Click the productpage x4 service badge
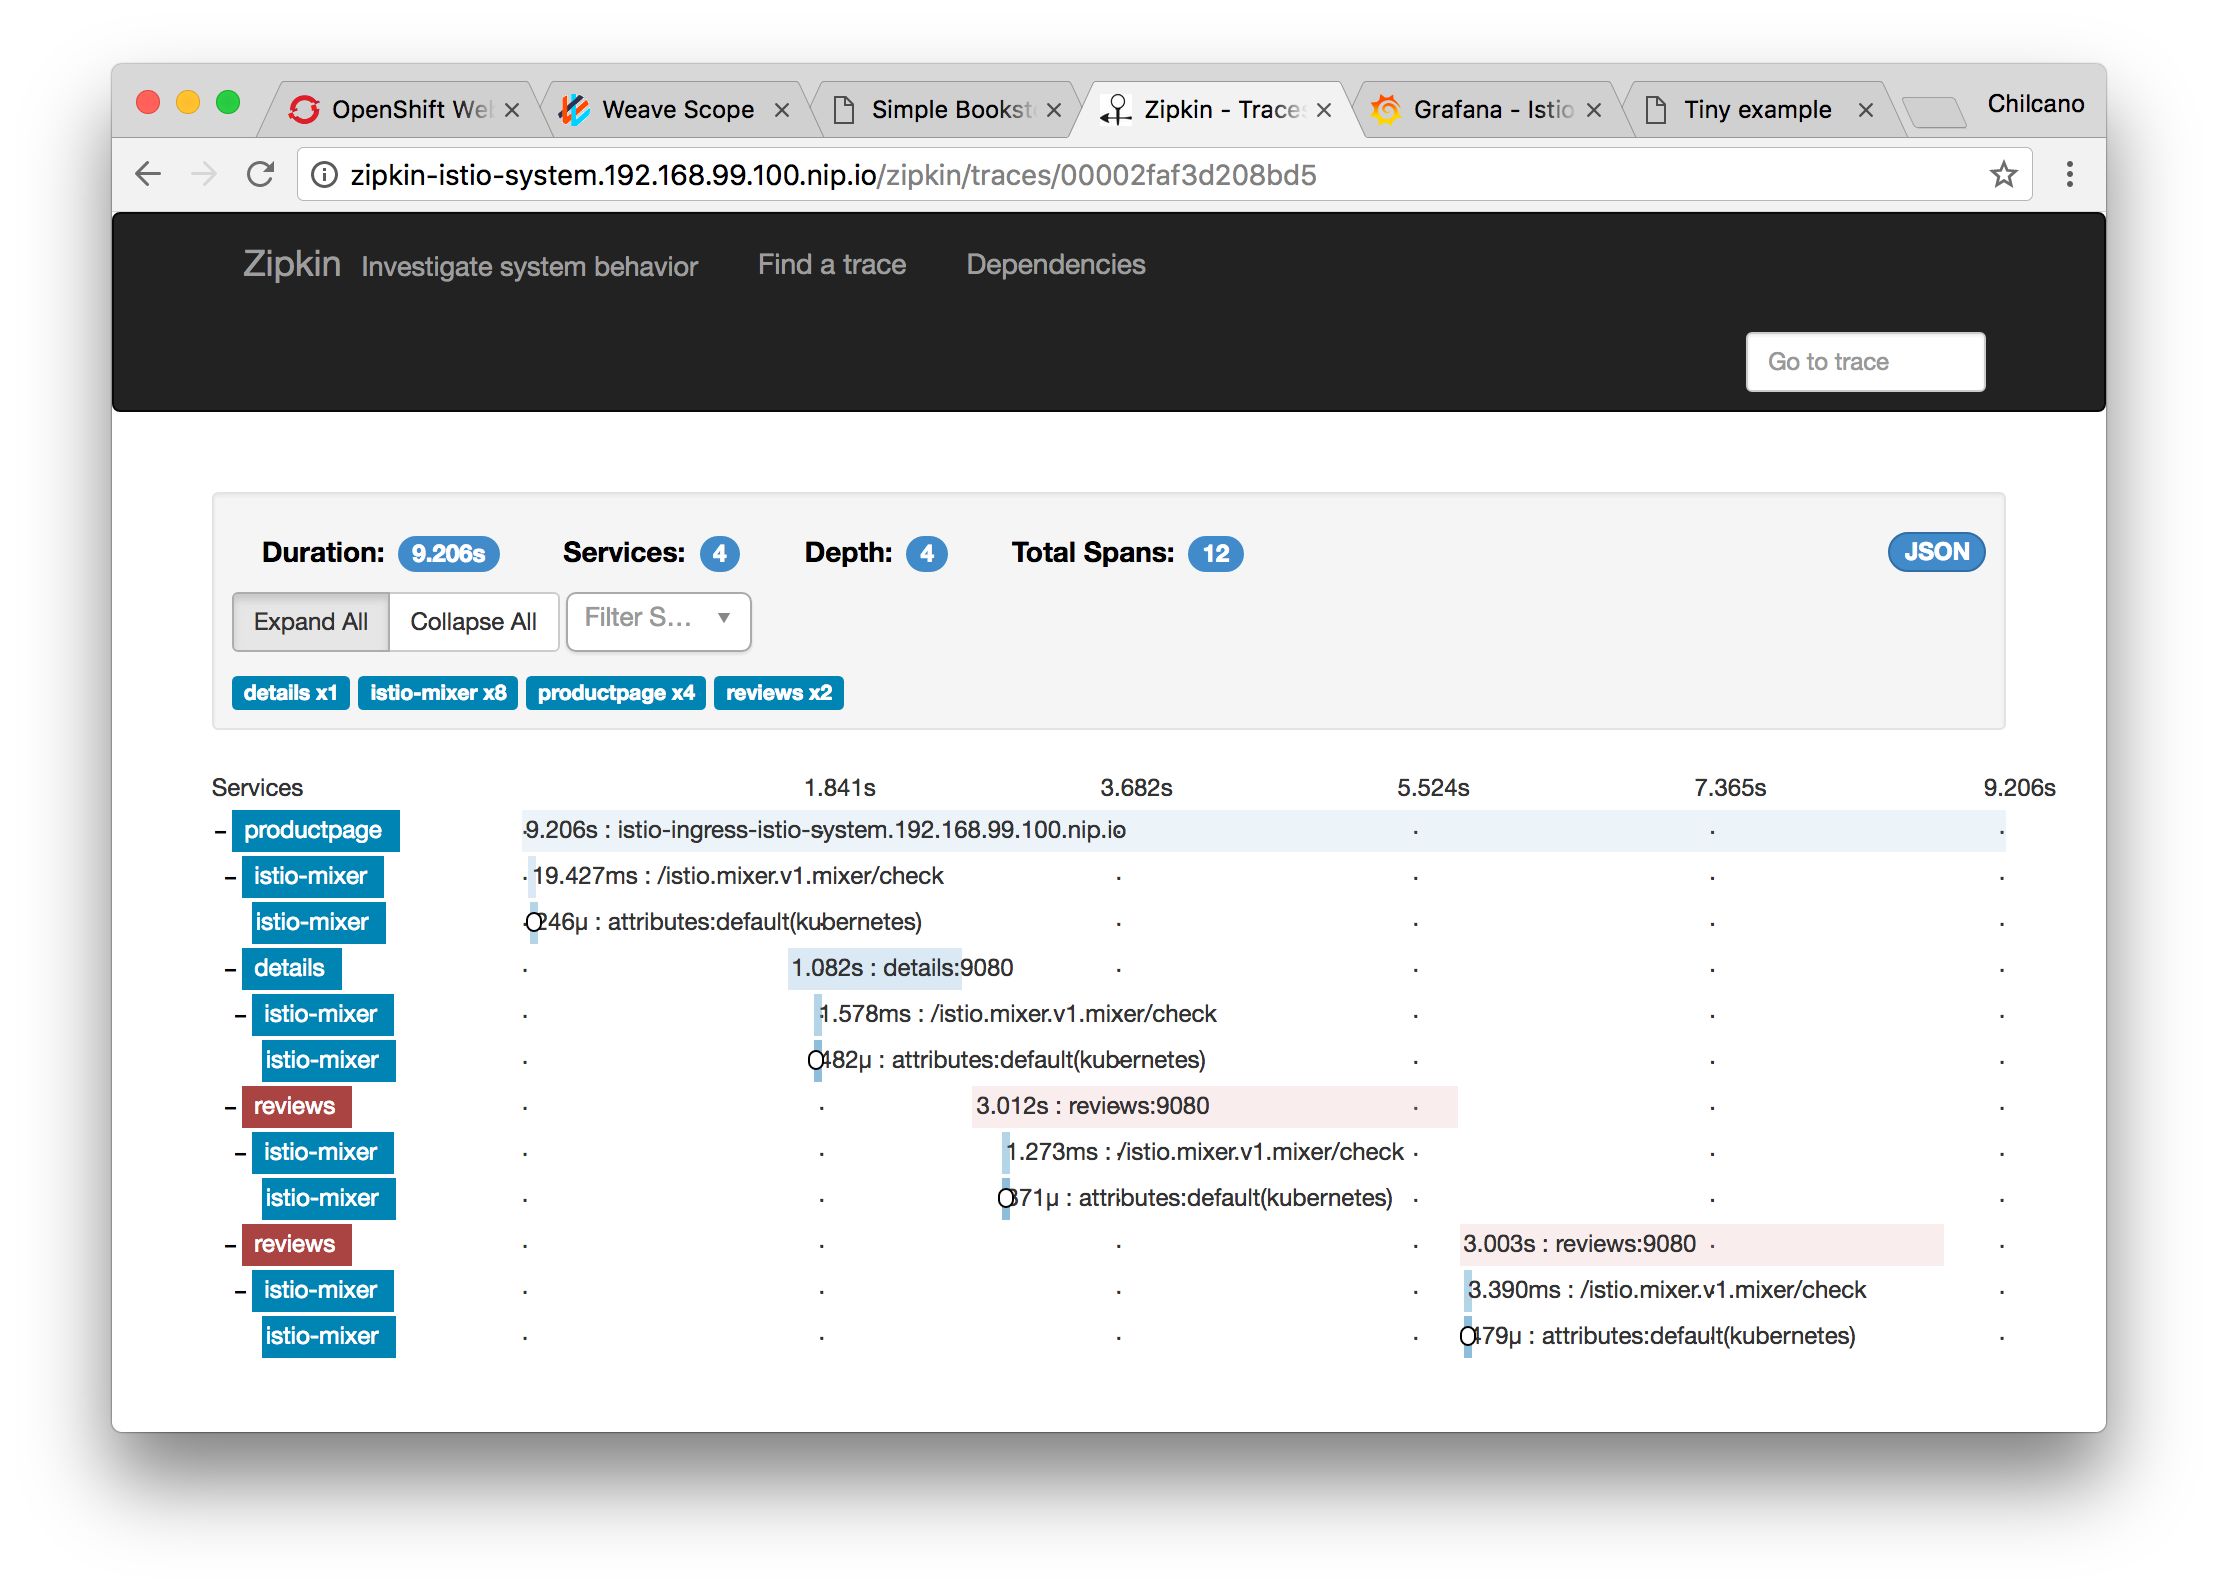Screen dimensions: 2218x1592 click(x=616, y=693)
